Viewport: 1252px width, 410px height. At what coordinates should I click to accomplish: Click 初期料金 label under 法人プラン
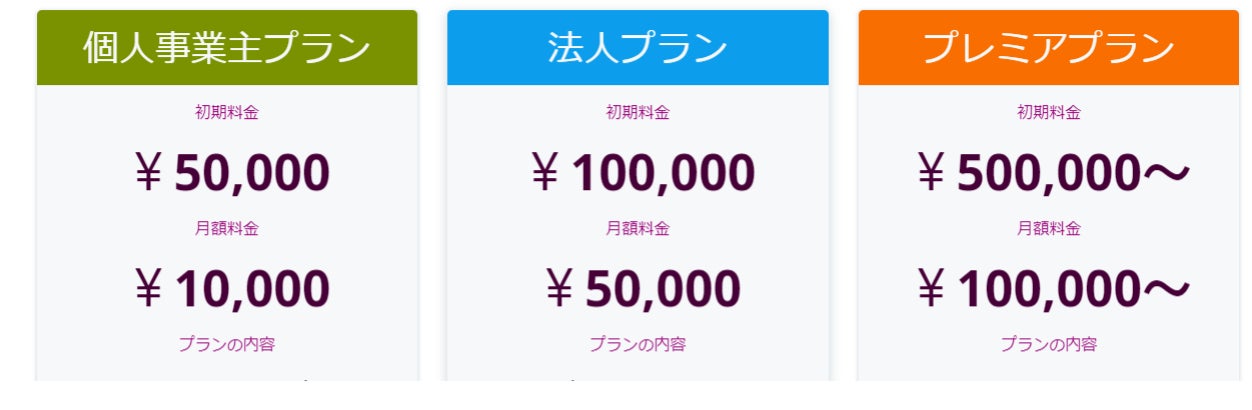click(637, 112)
